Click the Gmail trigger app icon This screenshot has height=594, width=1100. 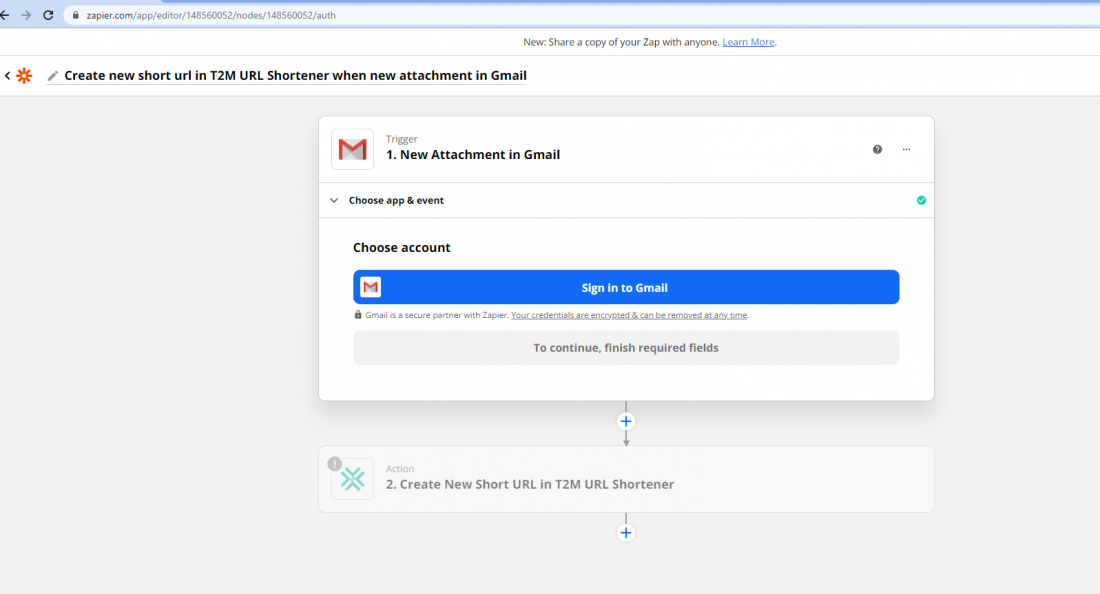point(352,148)
